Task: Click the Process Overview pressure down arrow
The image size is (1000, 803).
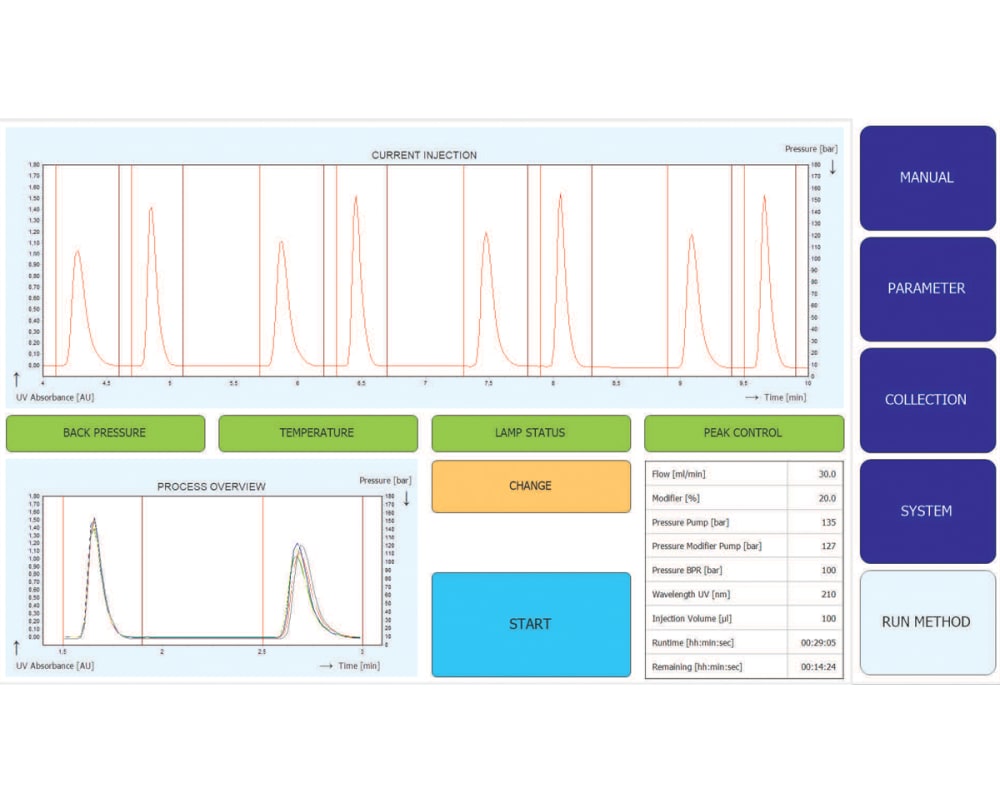Action: [406, 498]
